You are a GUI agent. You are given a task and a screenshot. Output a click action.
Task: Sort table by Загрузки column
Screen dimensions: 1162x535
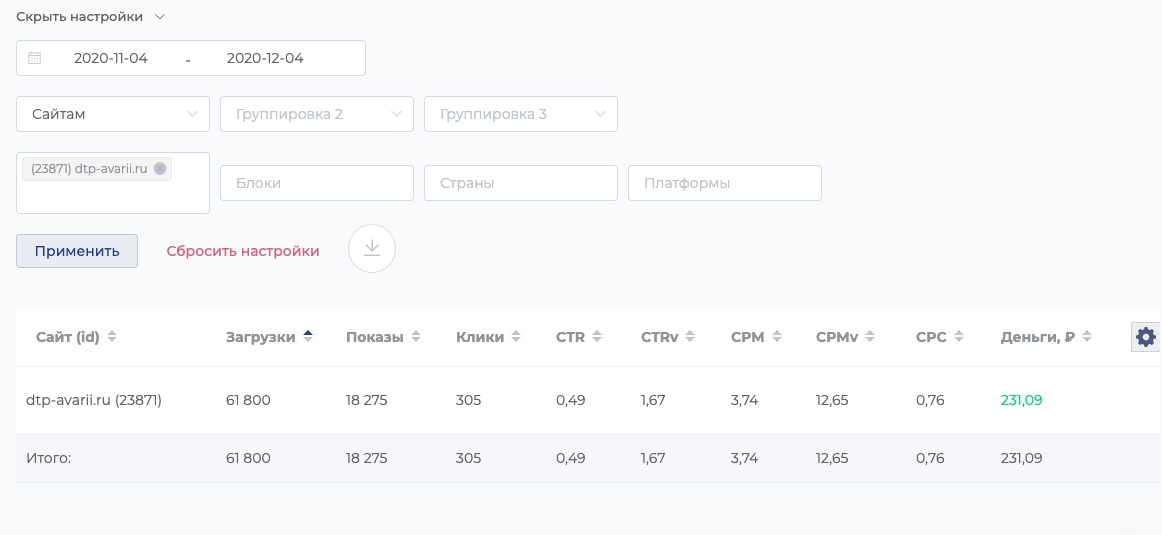[269, 337]
